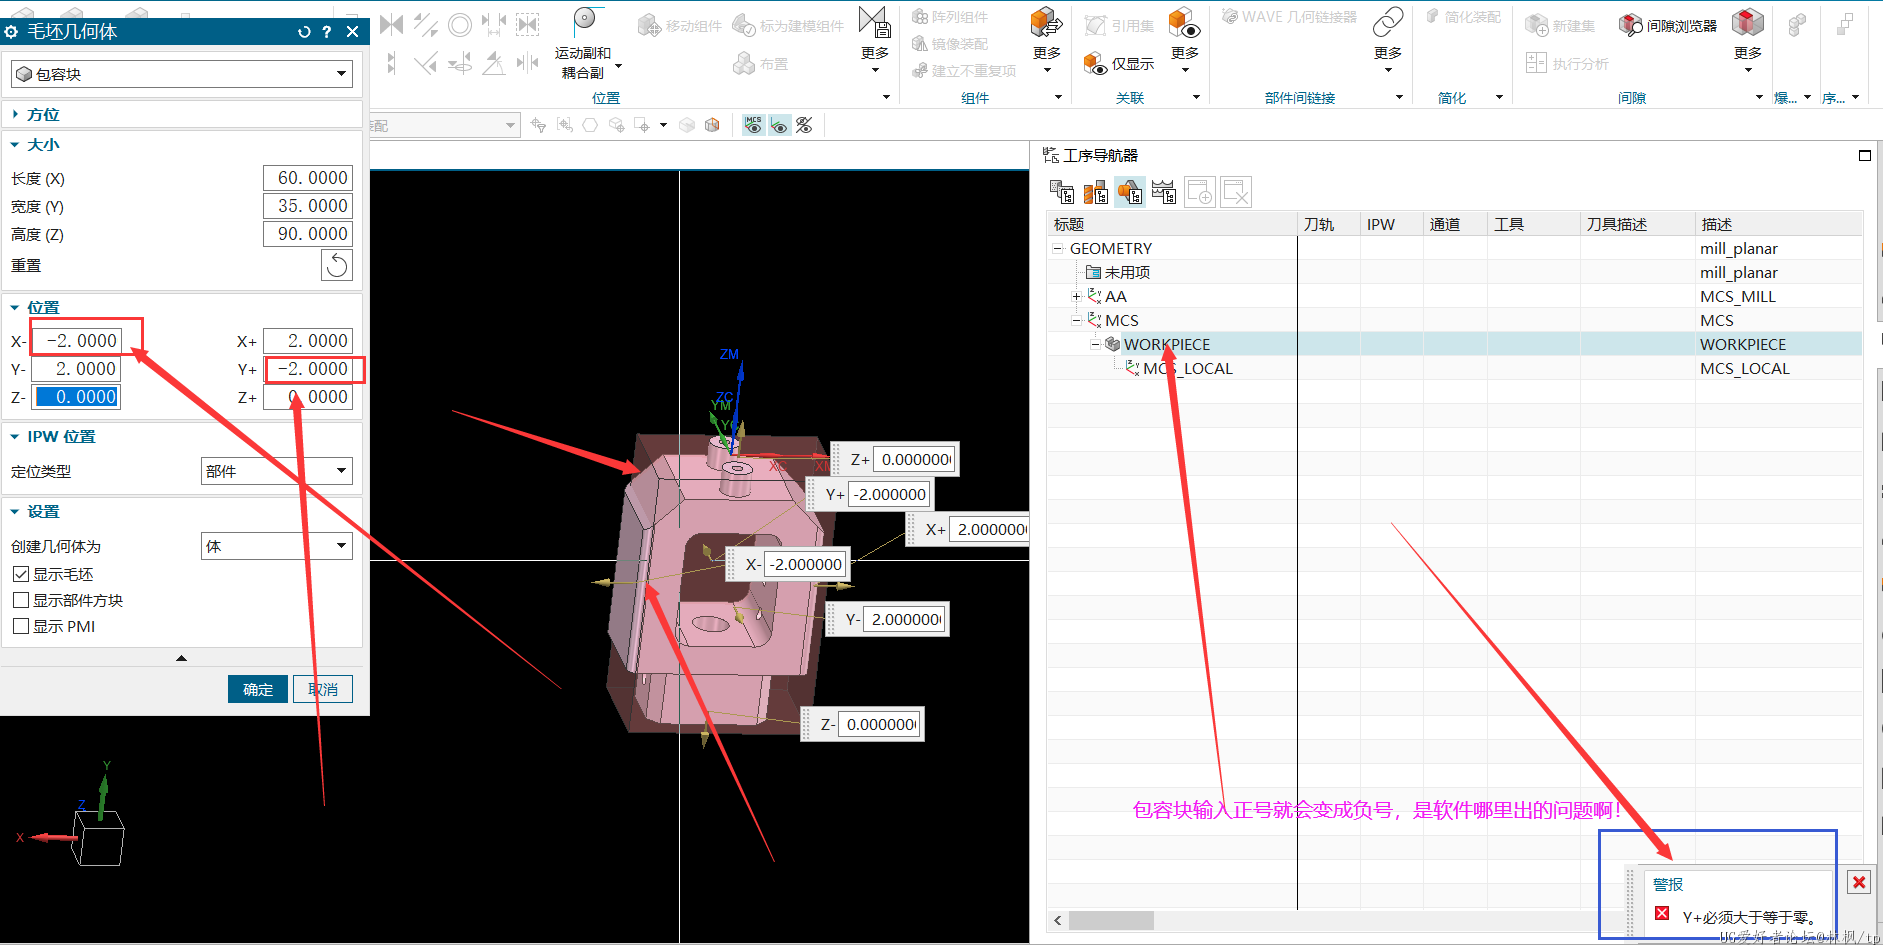The height and width of the screenshot is (949, 1883).
Task: Click the chain link More icon
Action: pos(1388,21)
